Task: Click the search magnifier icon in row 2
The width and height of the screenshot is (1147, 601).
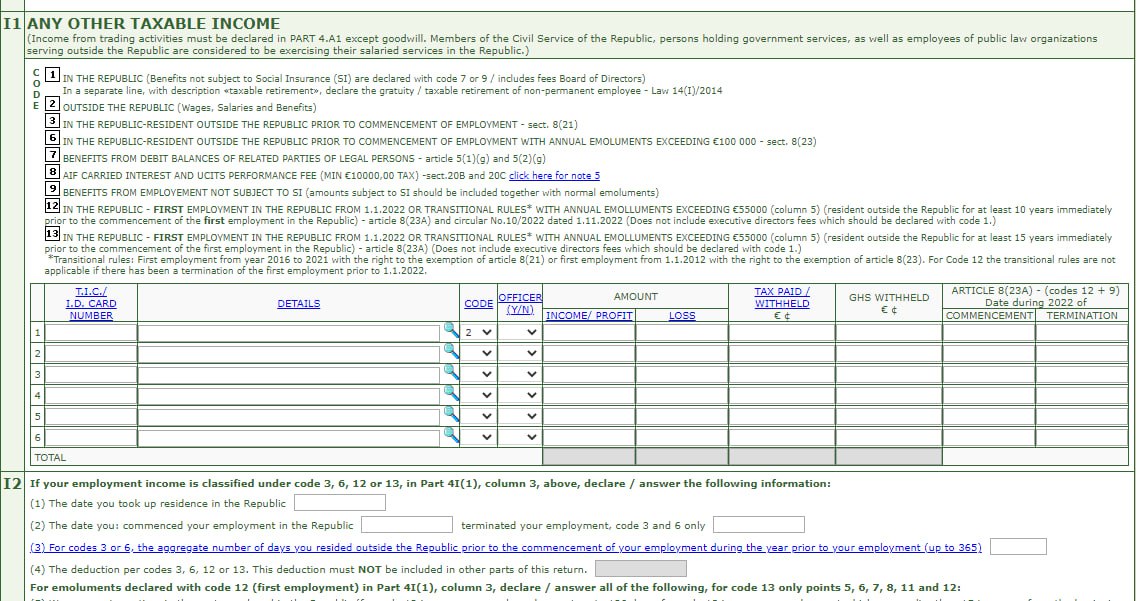Action: [450, 353]
